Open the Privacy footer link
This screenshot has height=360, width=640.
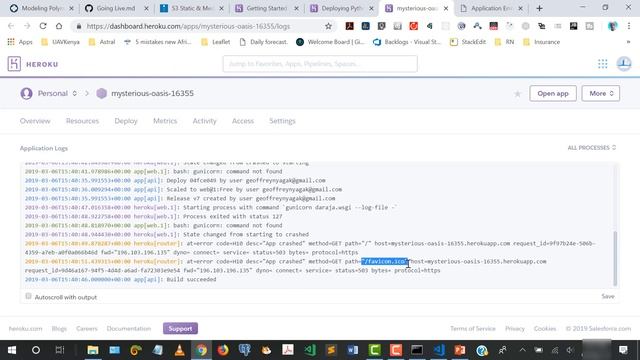(515, 328)
